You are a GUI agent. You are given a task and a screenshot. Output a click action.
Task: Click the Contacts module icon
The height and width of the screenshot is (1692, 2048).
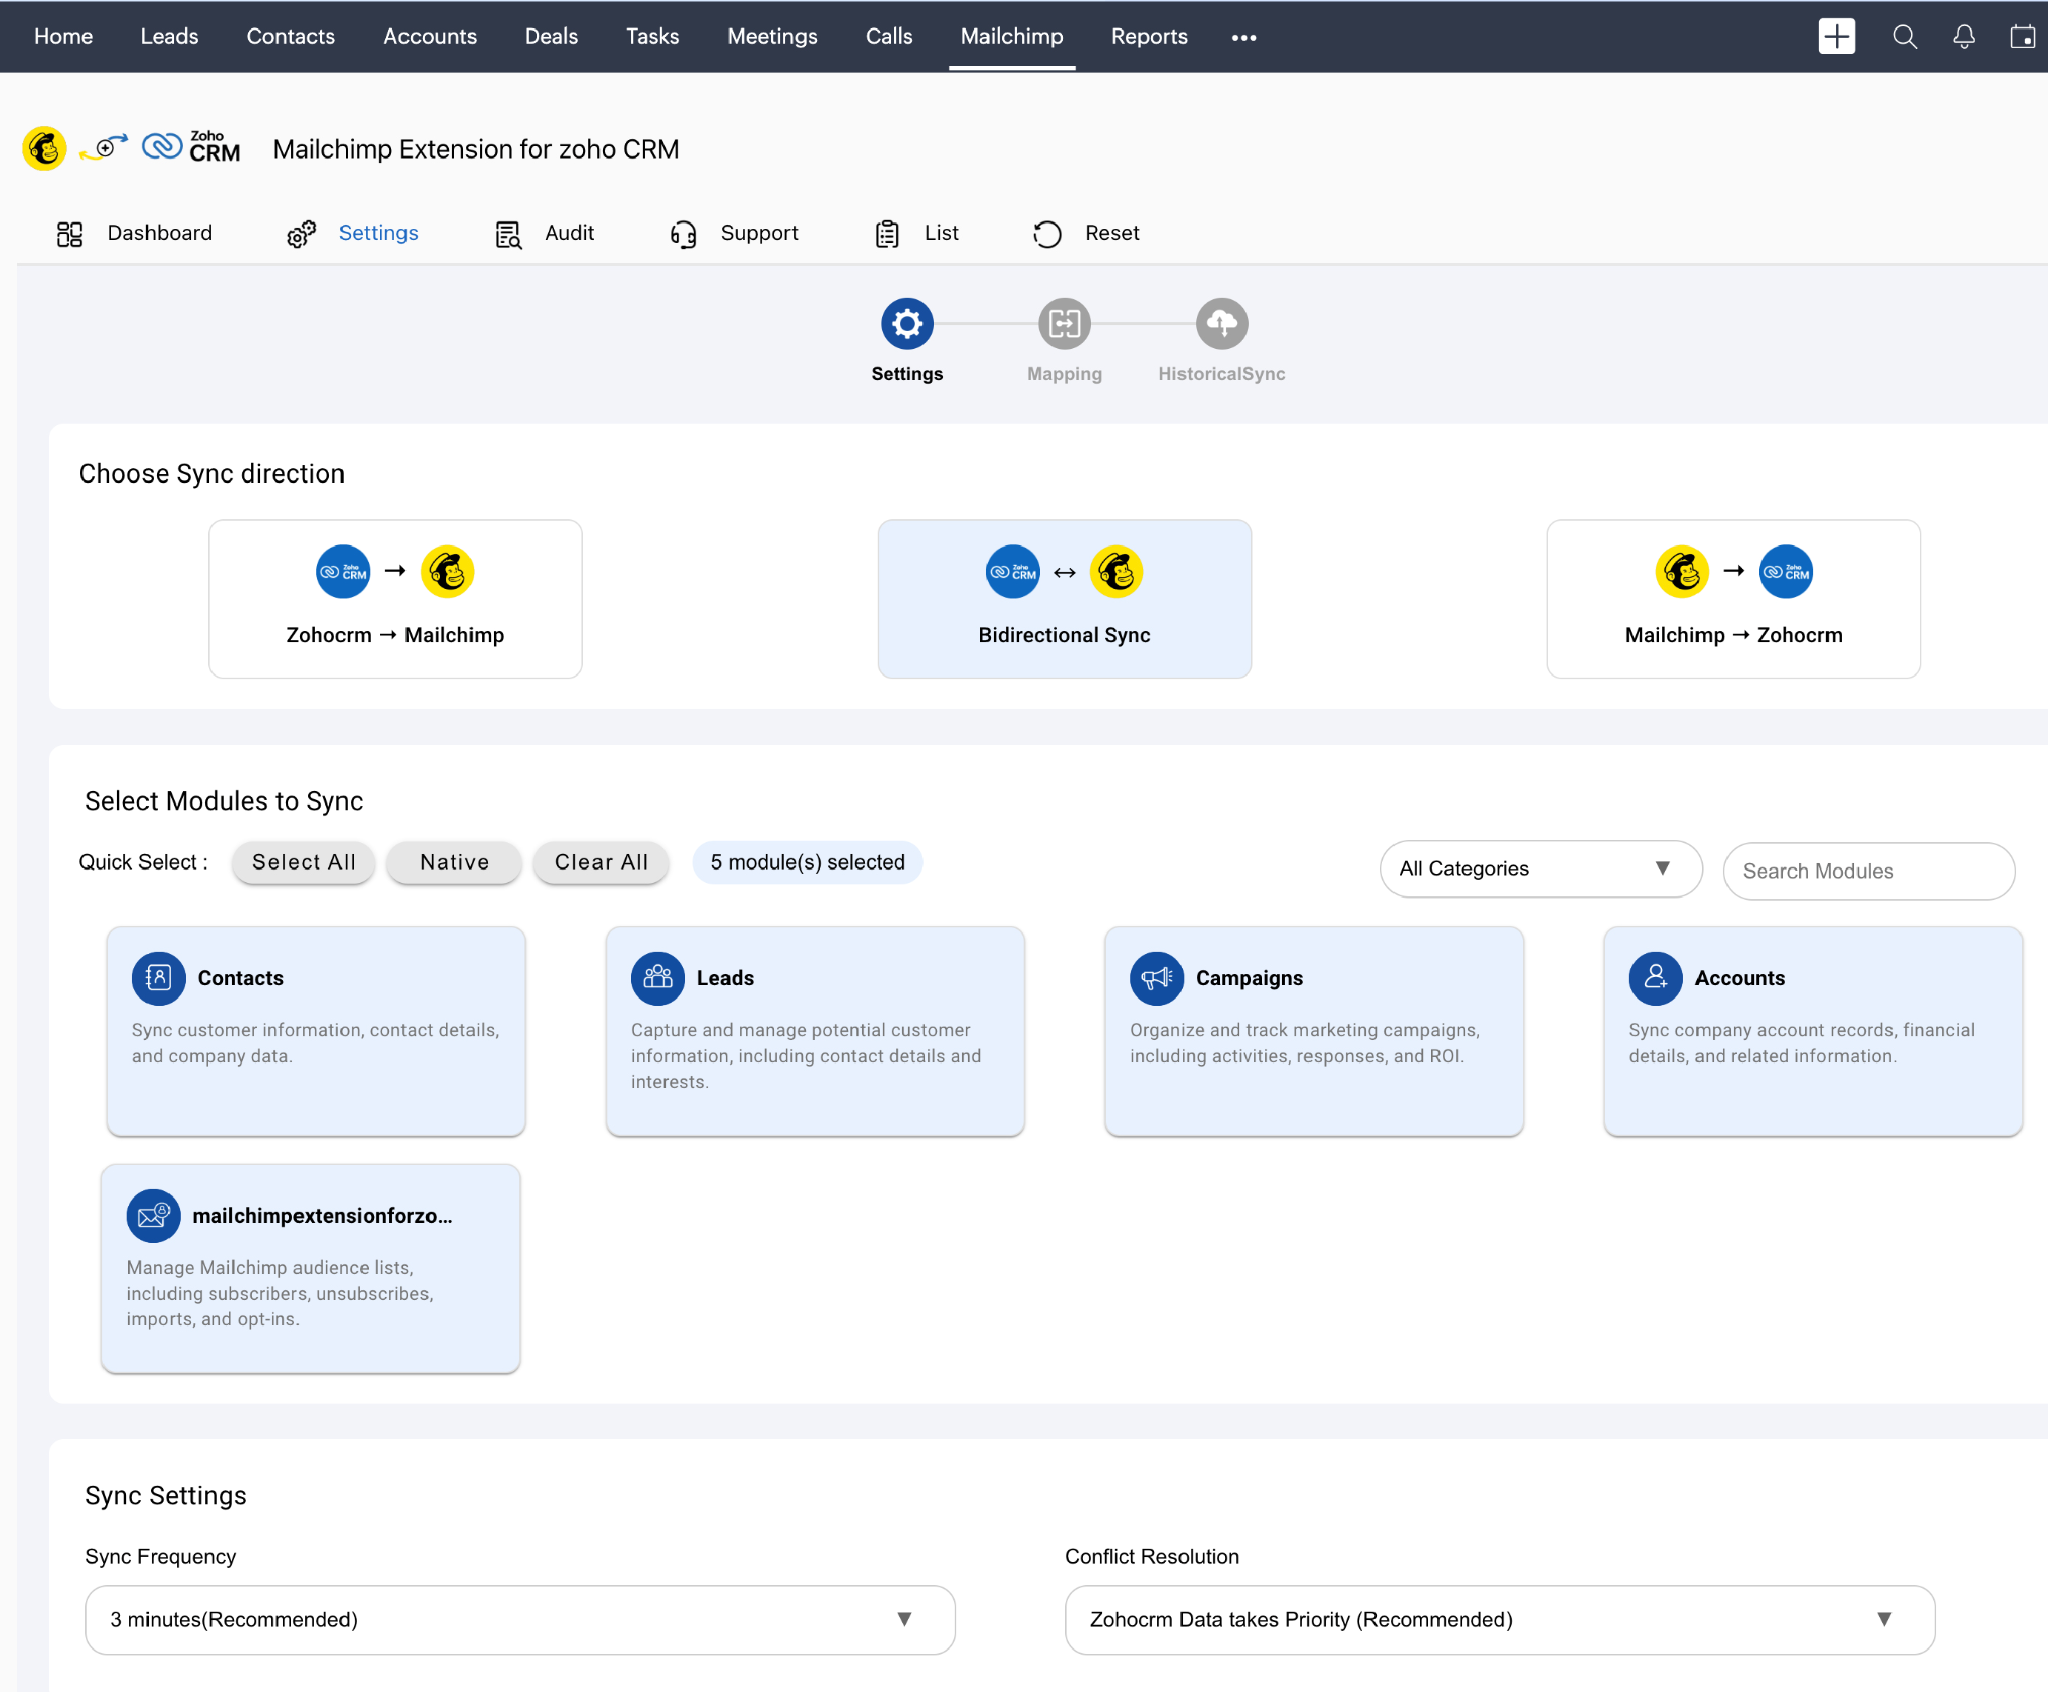[159, 978]
